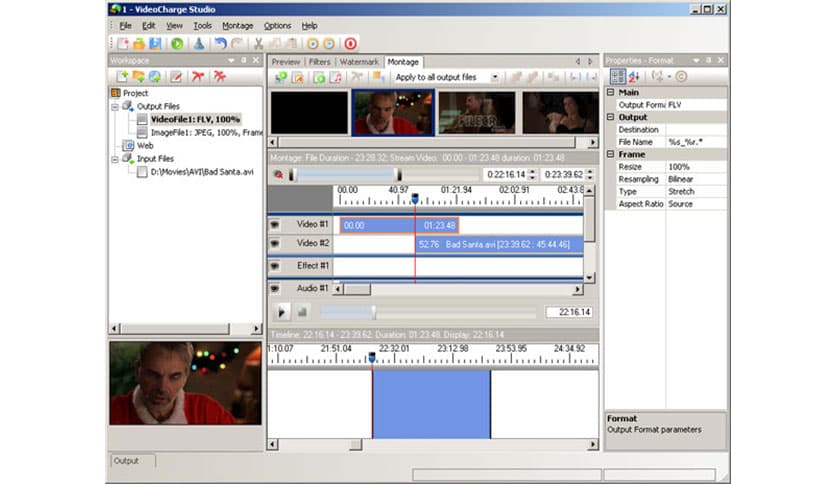Viewport: 836px width, 484px height.
Task: Toggle visibility of the Video #2 track
Action: (275, 244)
